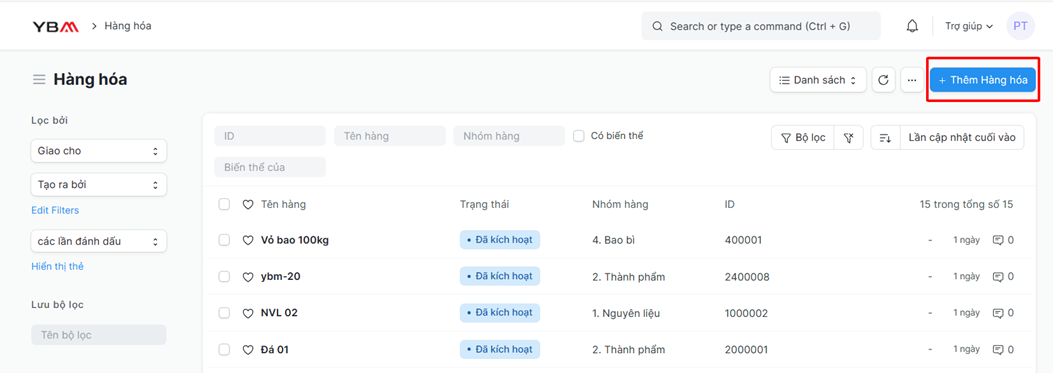Click the Thêm Hàng hóa button
The height and width of the screenshot is (373, 1053).
pyautogui.click(x=982, y=80)
